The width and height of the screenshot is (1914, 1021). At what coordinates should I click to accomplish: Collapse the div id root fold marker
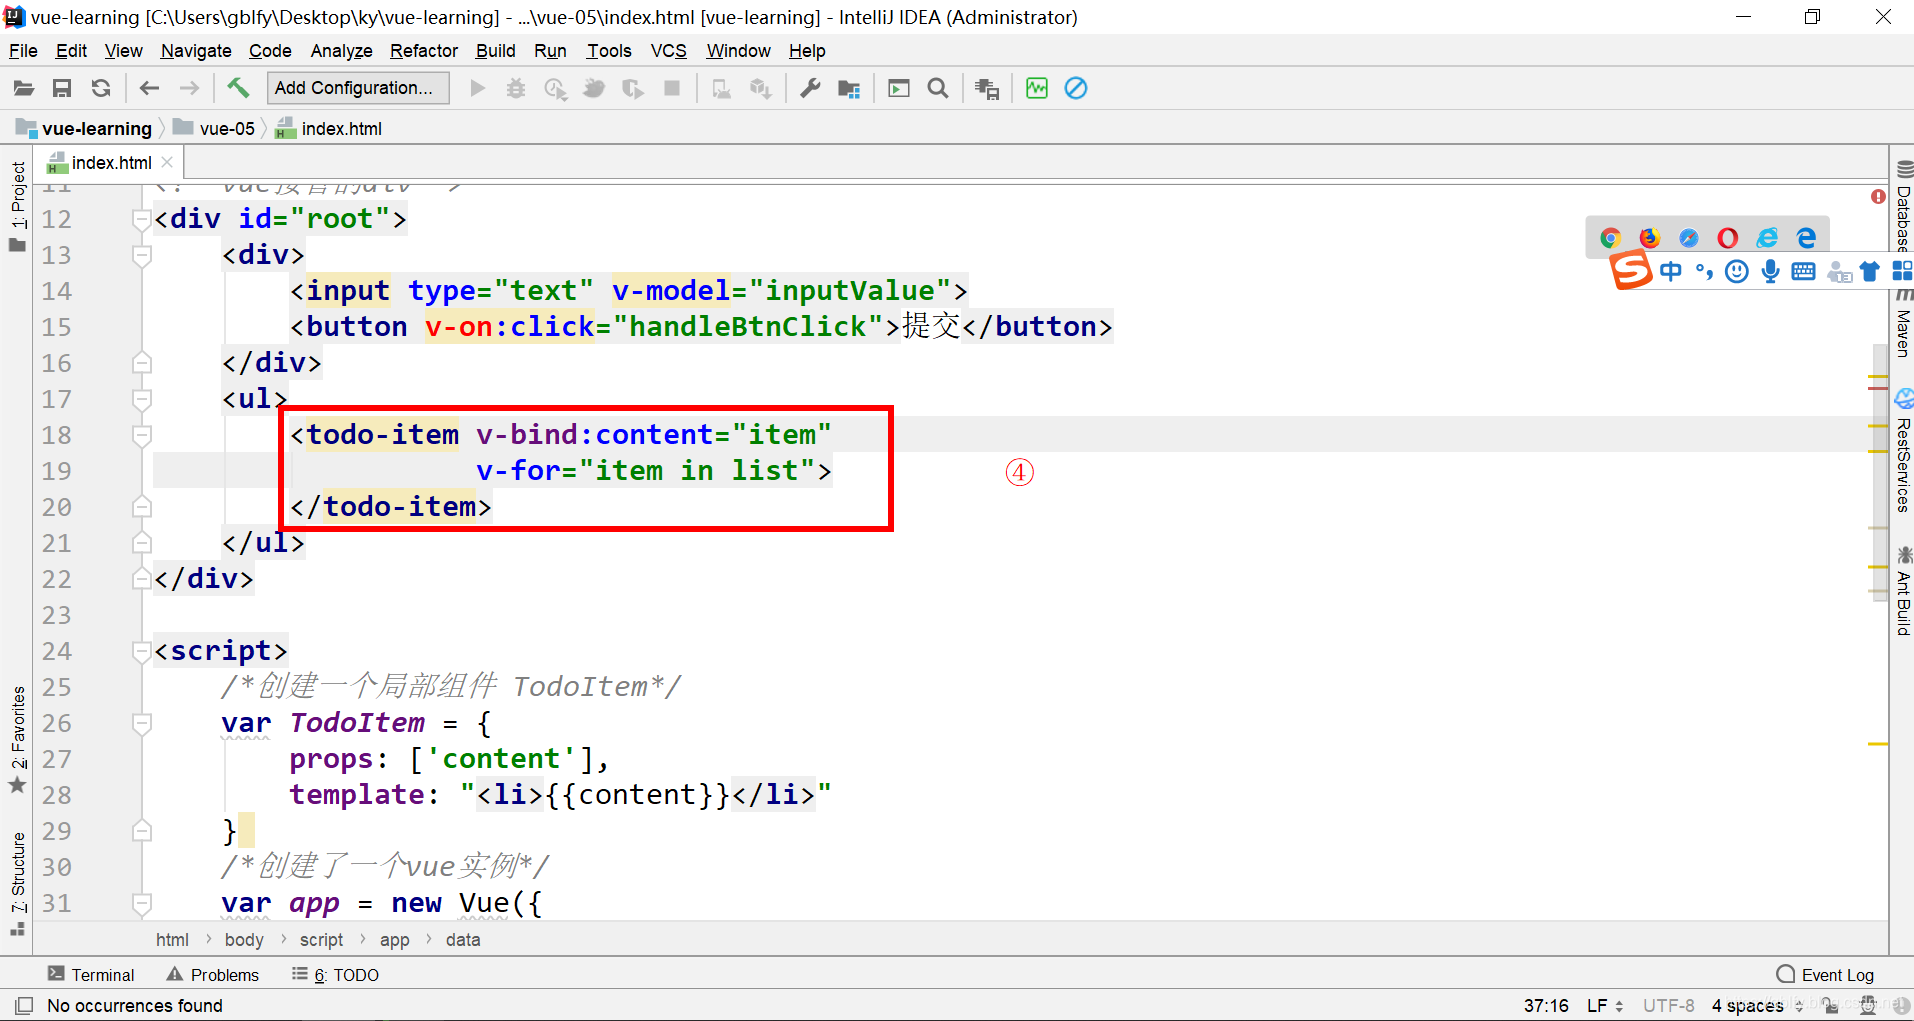141,219
